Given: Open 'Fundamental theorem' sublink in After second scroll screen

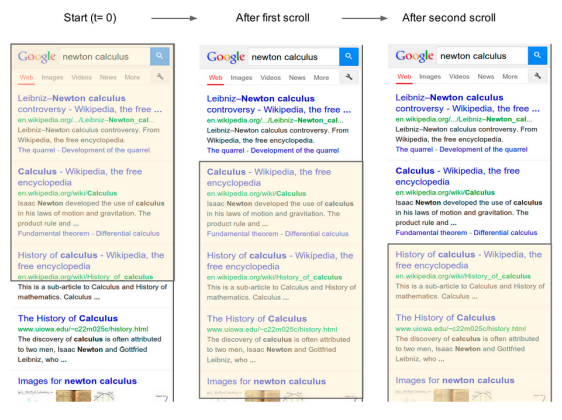Looking at the screenshot, I should [x=431, y=233].
